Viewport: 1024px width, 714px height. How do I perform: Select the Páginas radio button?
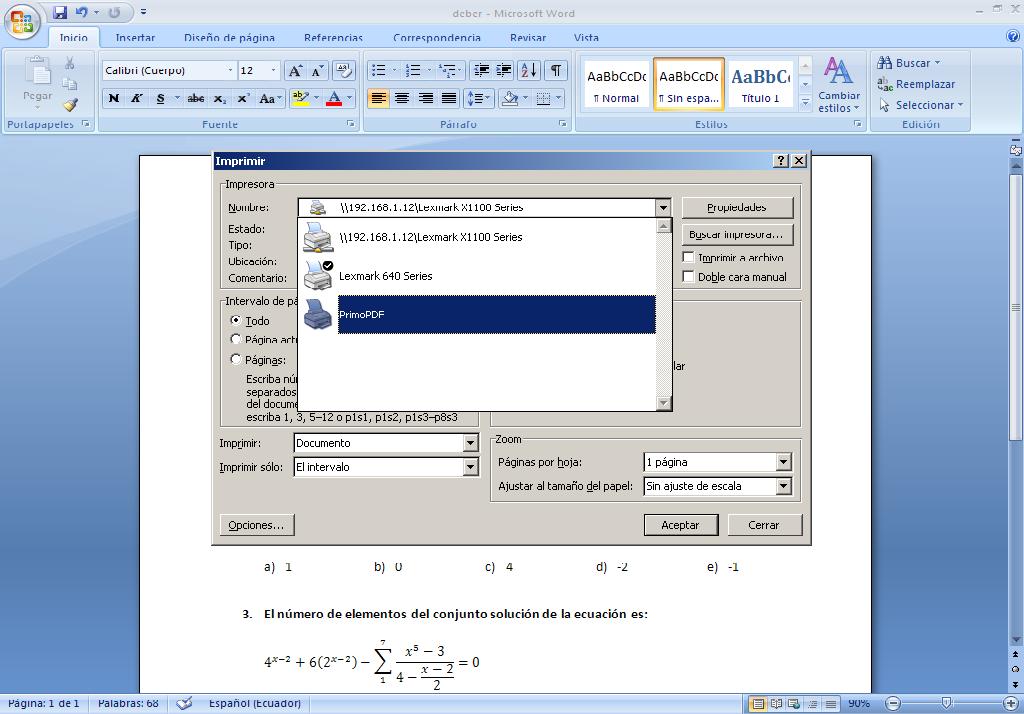pos(236,359)
